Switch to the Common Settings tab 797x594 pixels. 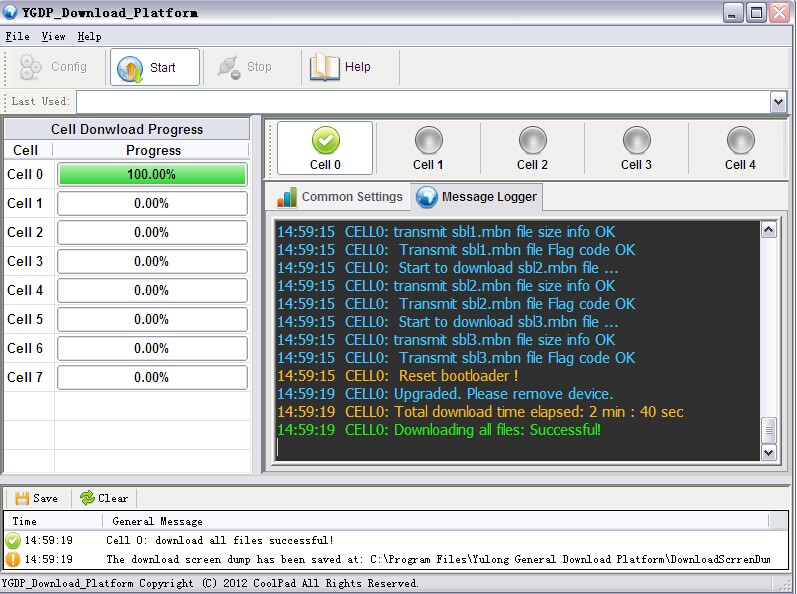pyautogui.click(x=340, y=197)
